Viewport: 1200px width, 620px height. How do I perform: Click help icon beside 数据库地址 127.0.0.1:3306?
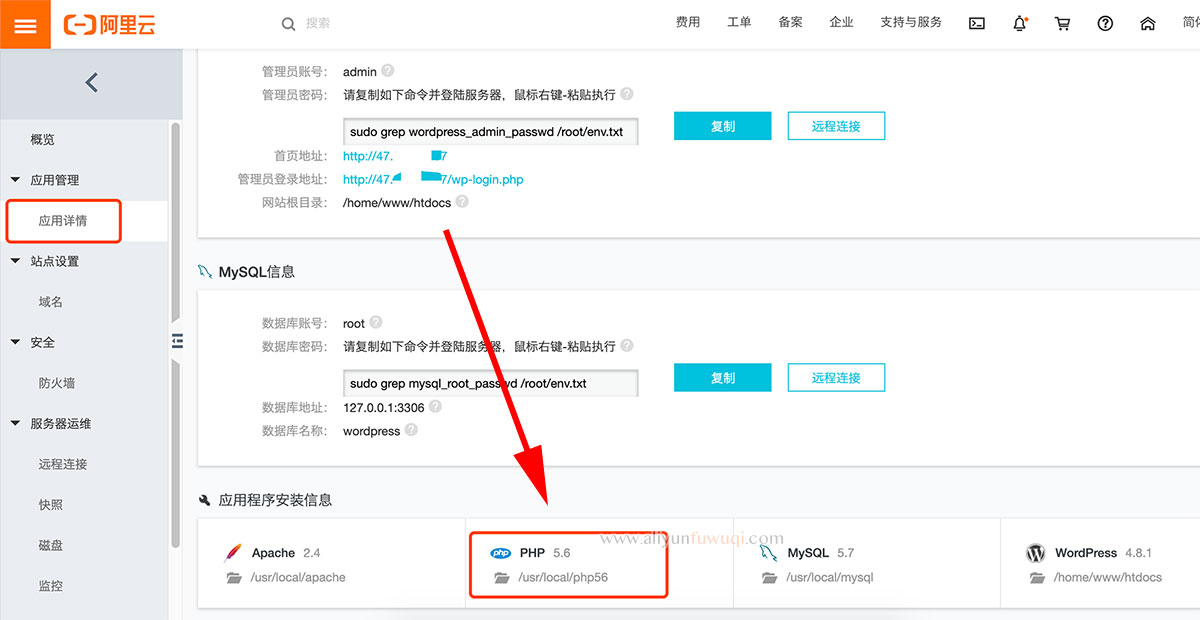(435, 407)
